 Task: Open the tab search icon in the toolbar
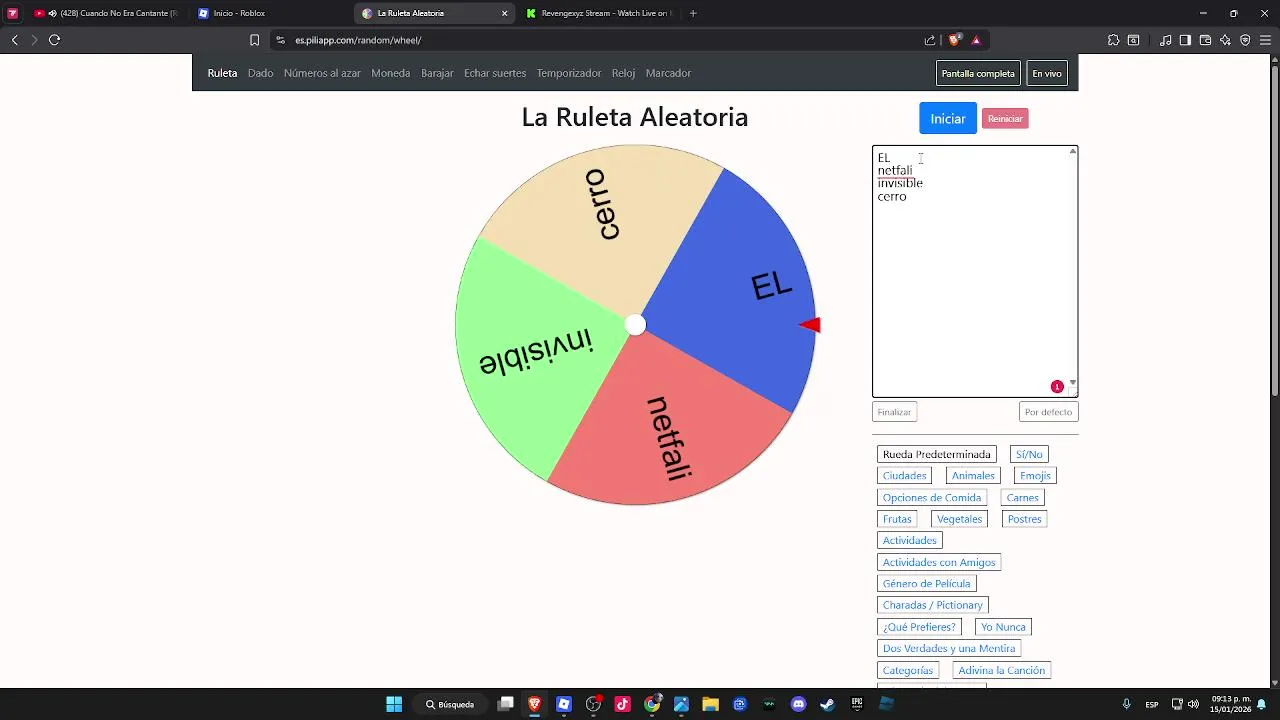click(1133, 40)
